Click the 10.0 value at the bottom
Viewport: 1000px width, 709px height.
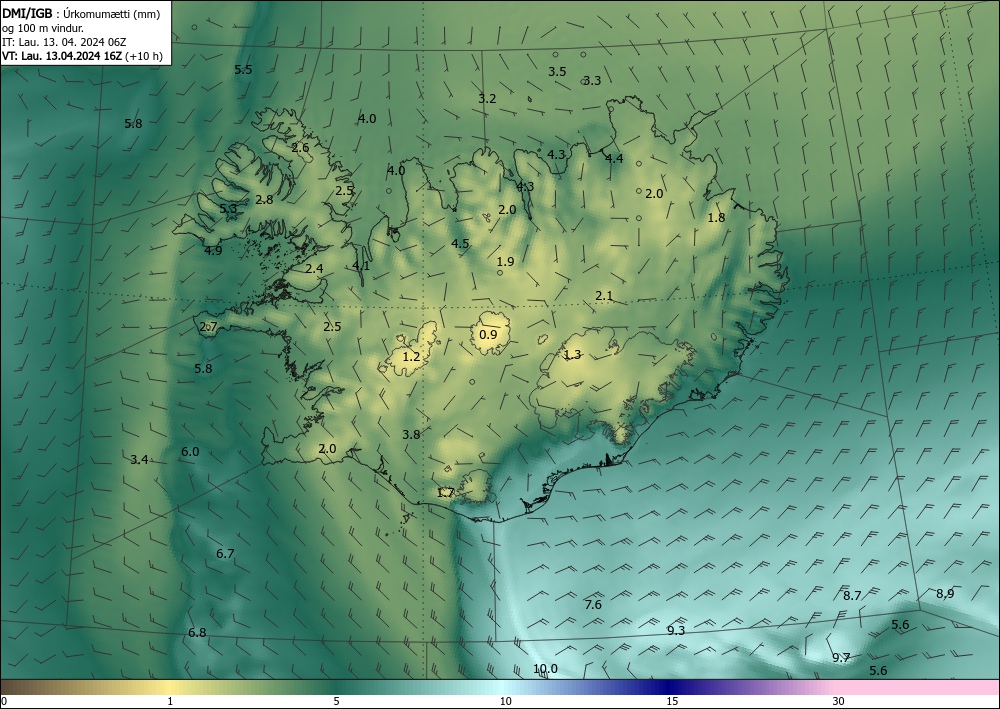coord(545,668)
